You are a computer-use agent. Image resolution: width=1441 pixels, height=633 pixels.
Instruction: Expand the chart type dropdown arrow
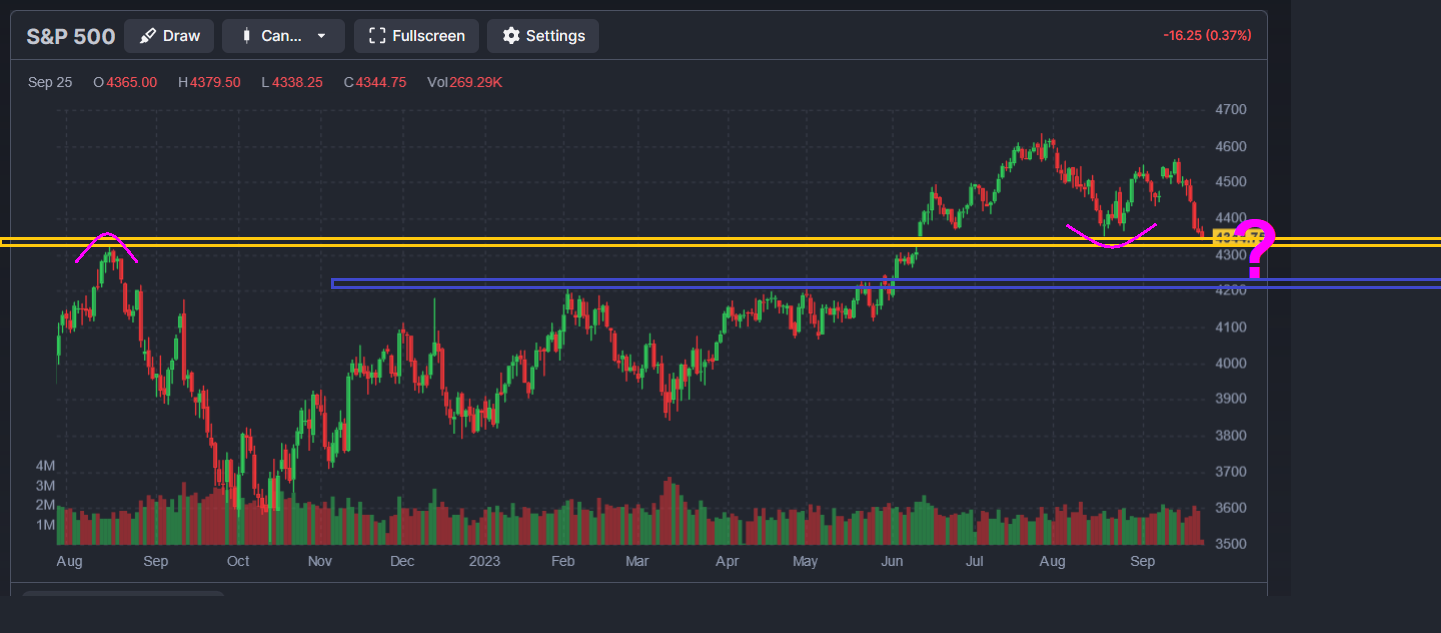pos(321,36)
